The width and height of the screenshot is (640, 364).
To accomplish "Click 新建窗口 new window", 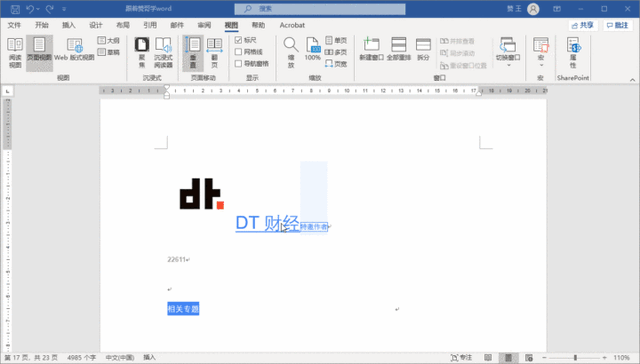I will [x=371, y=49].
